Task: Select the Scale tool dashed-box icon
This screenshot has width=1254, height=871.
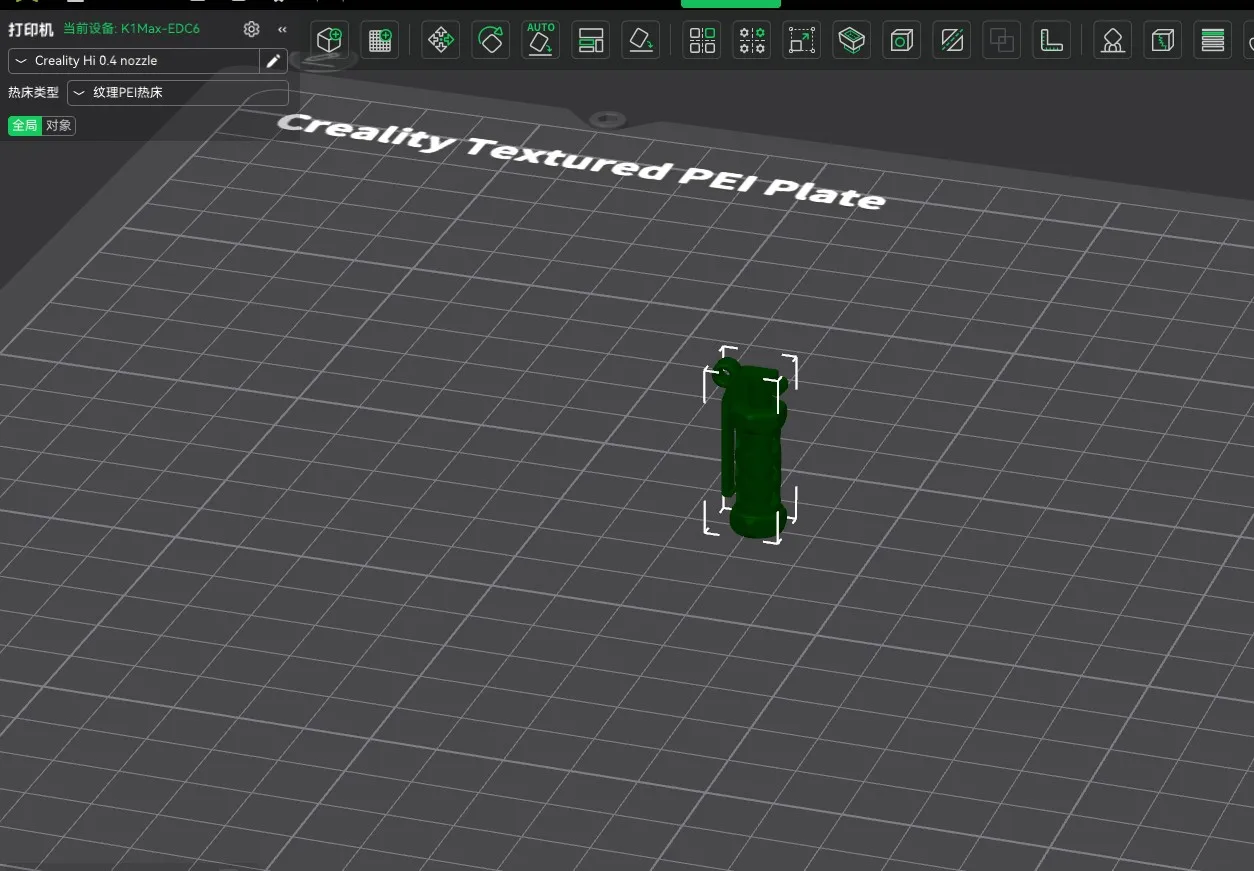Action: [801, 40]
